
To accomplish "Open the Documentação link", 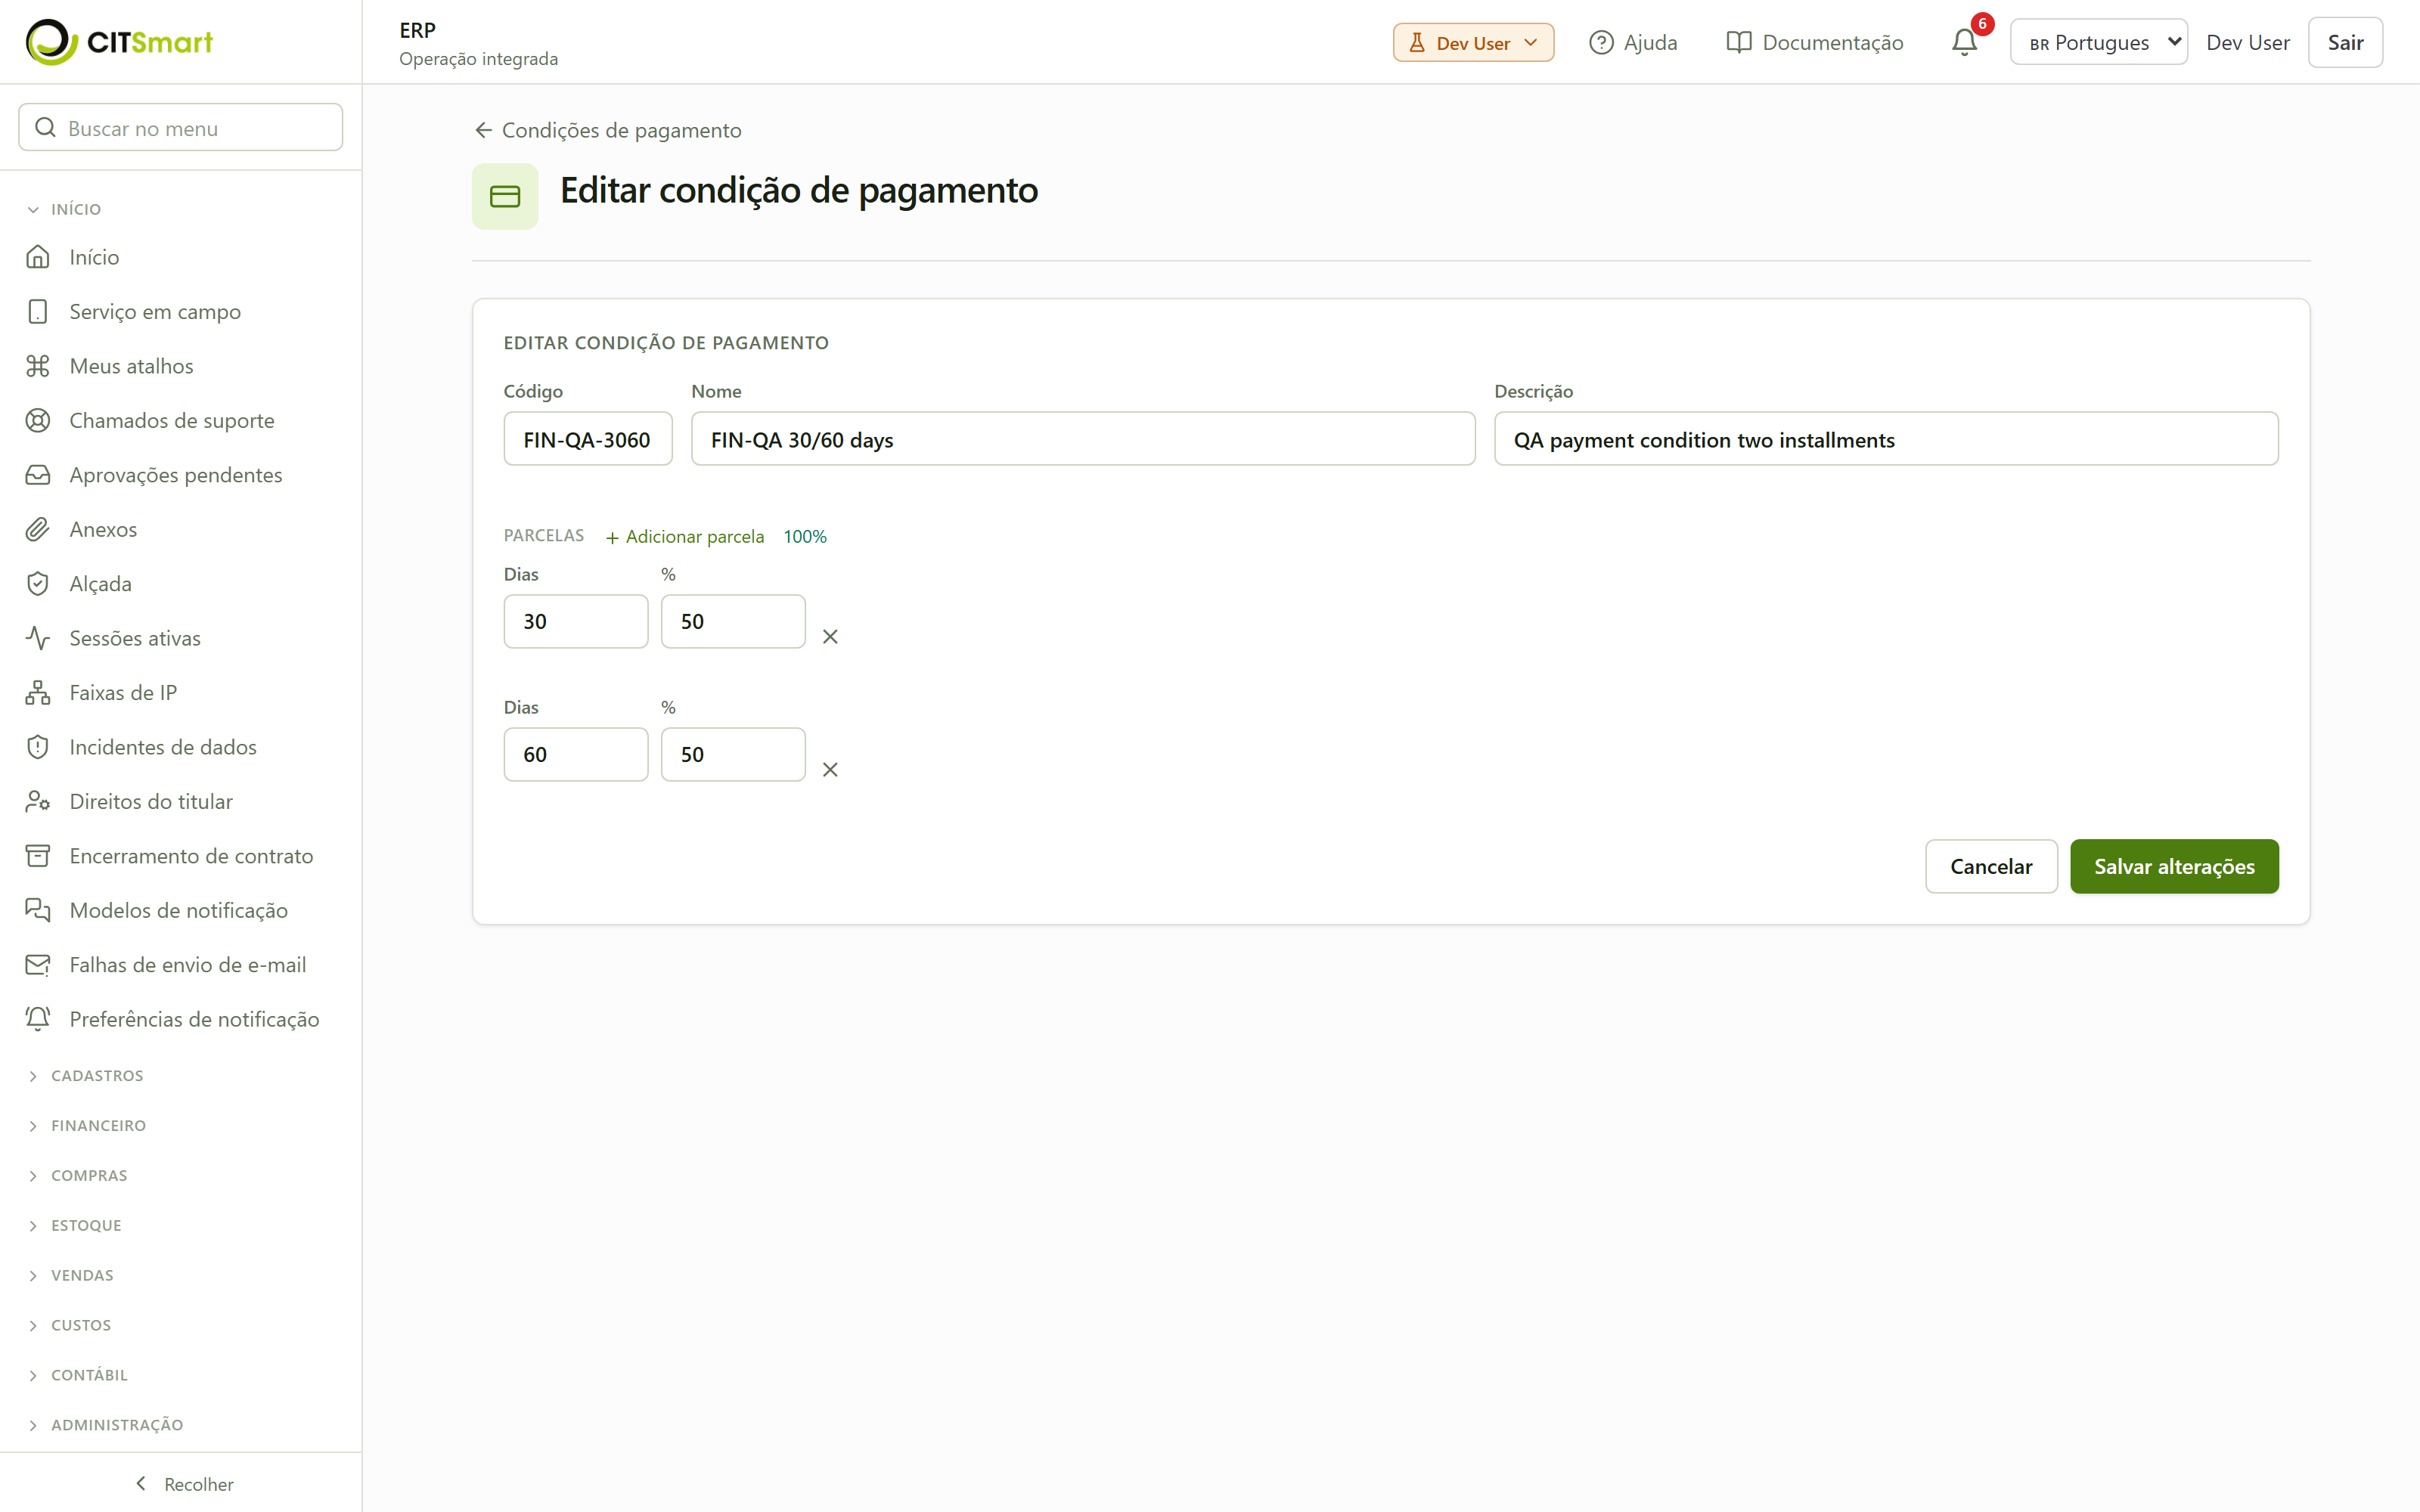I will point(1814,42).
